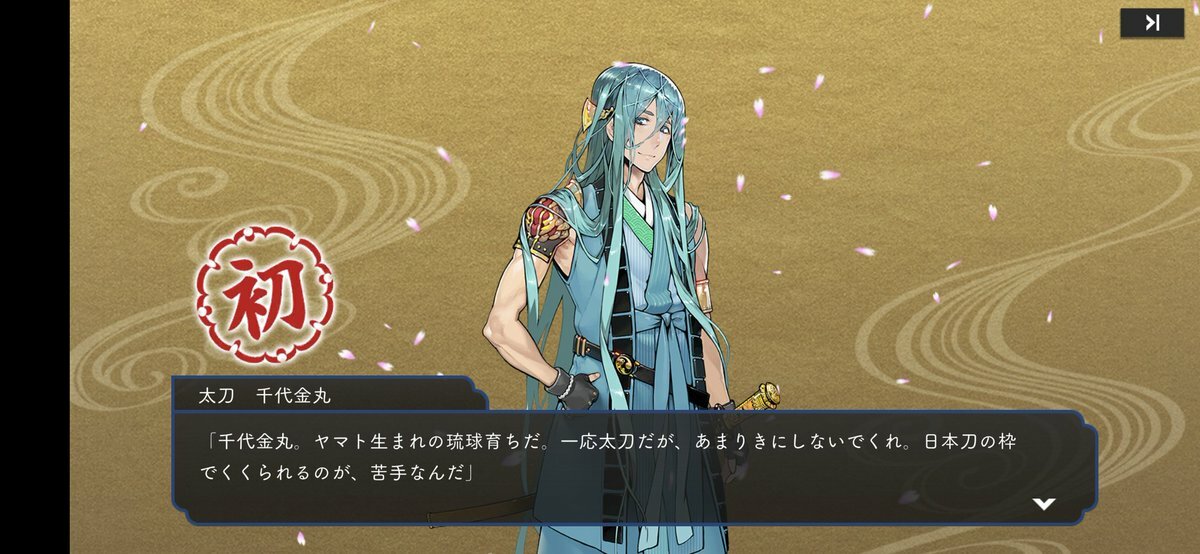Click the golden sword hilt at the waist

[x=766, y=399]
